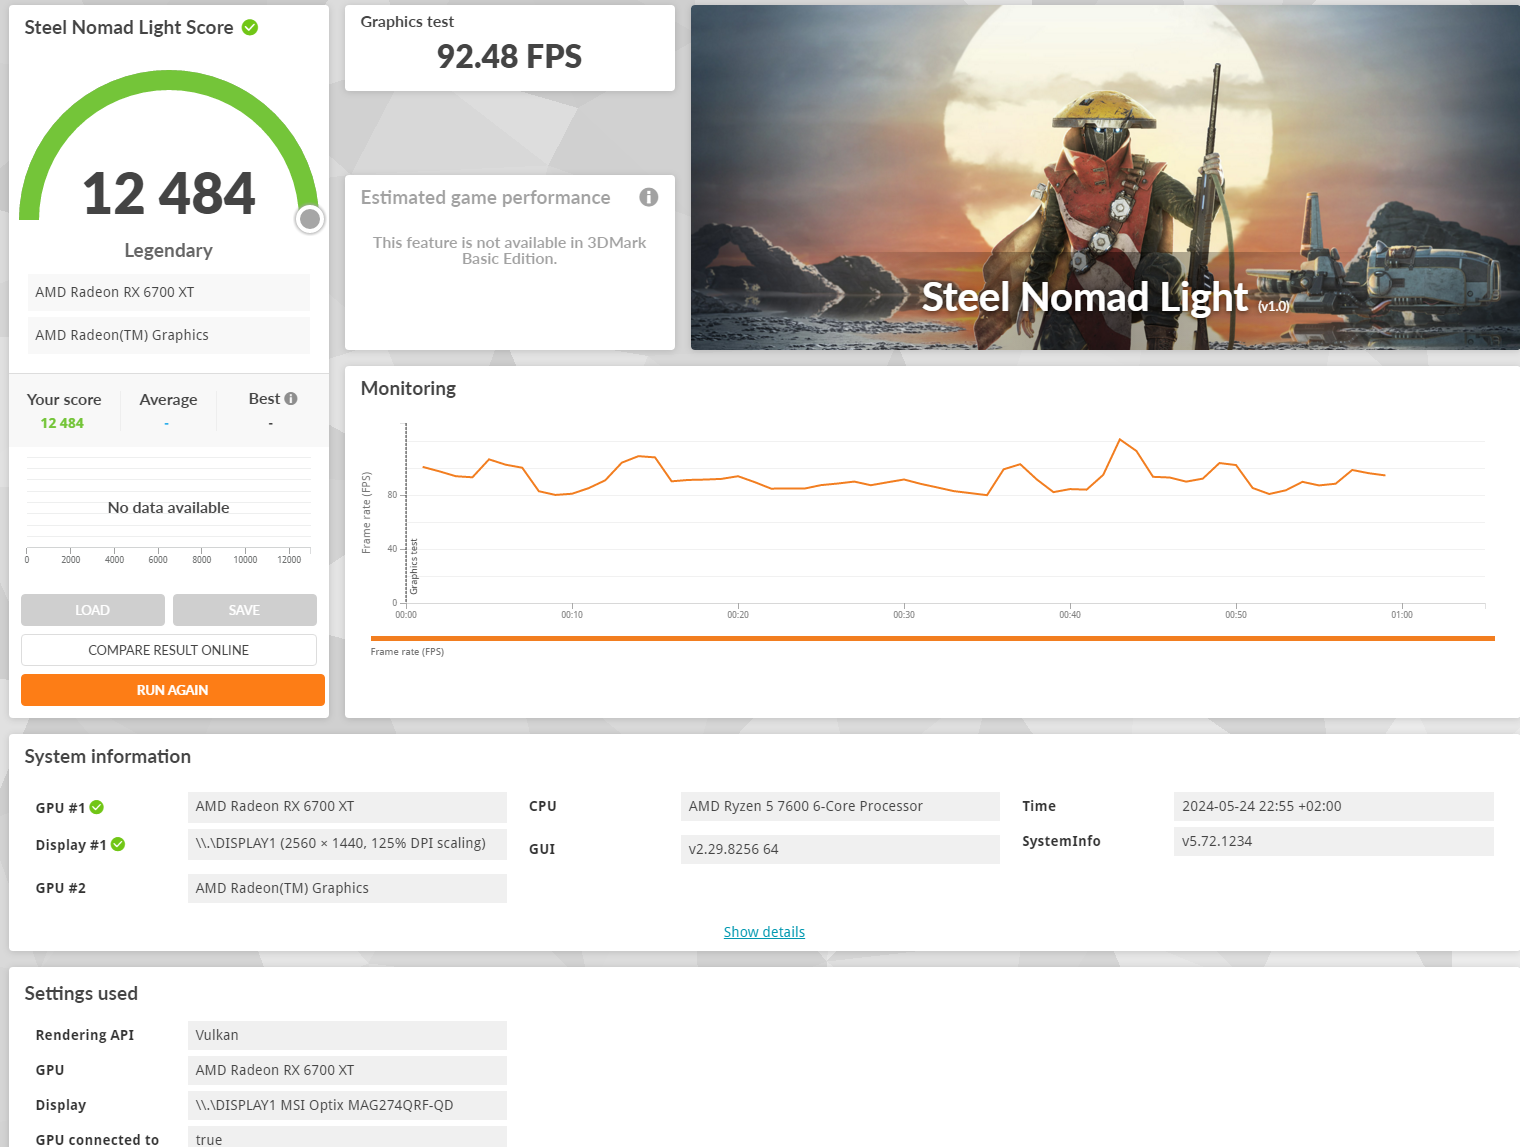
Task: Click the frame rate line on Monitoring chart
Action: pyautogui.click(x=904, y=480)
